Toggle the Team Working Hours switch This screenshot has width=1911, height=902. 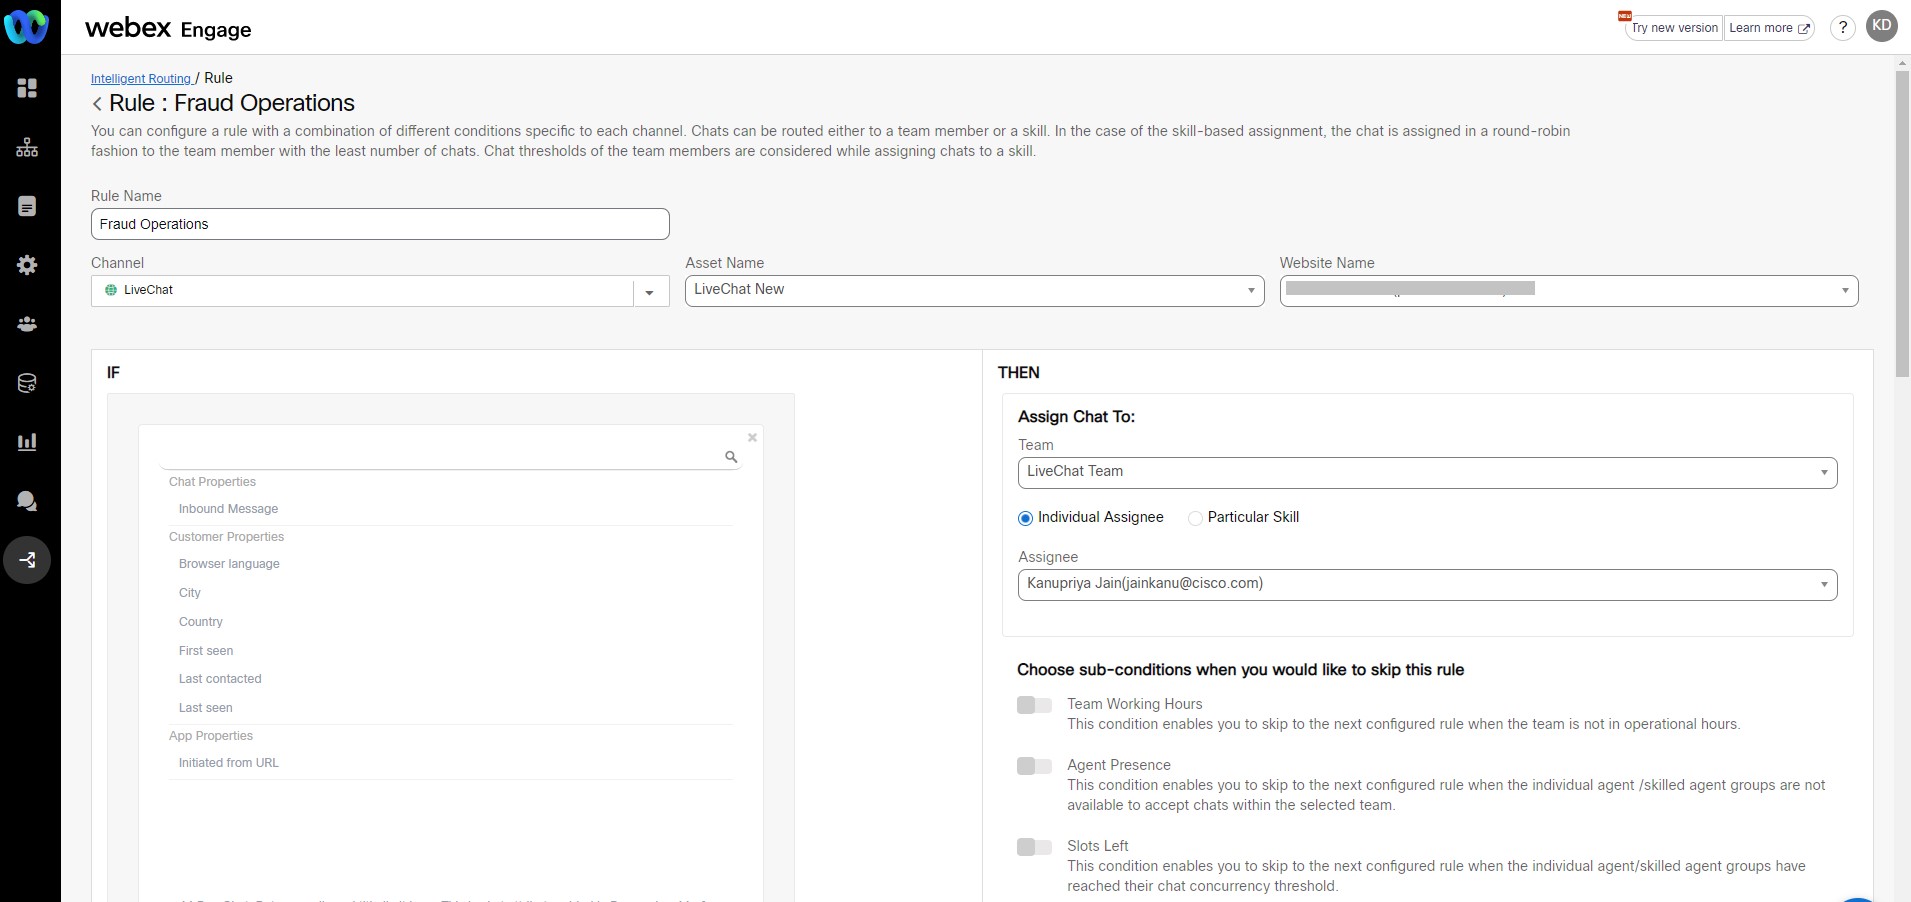point(1034,705)
